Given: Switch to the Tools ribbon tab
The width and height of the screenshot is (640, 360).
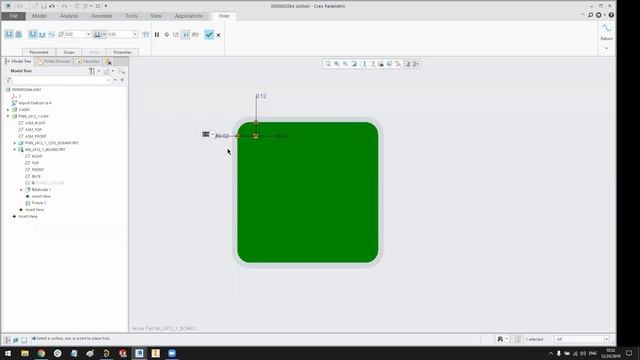Looking at the screenshot, I should [x=131, y=16].
